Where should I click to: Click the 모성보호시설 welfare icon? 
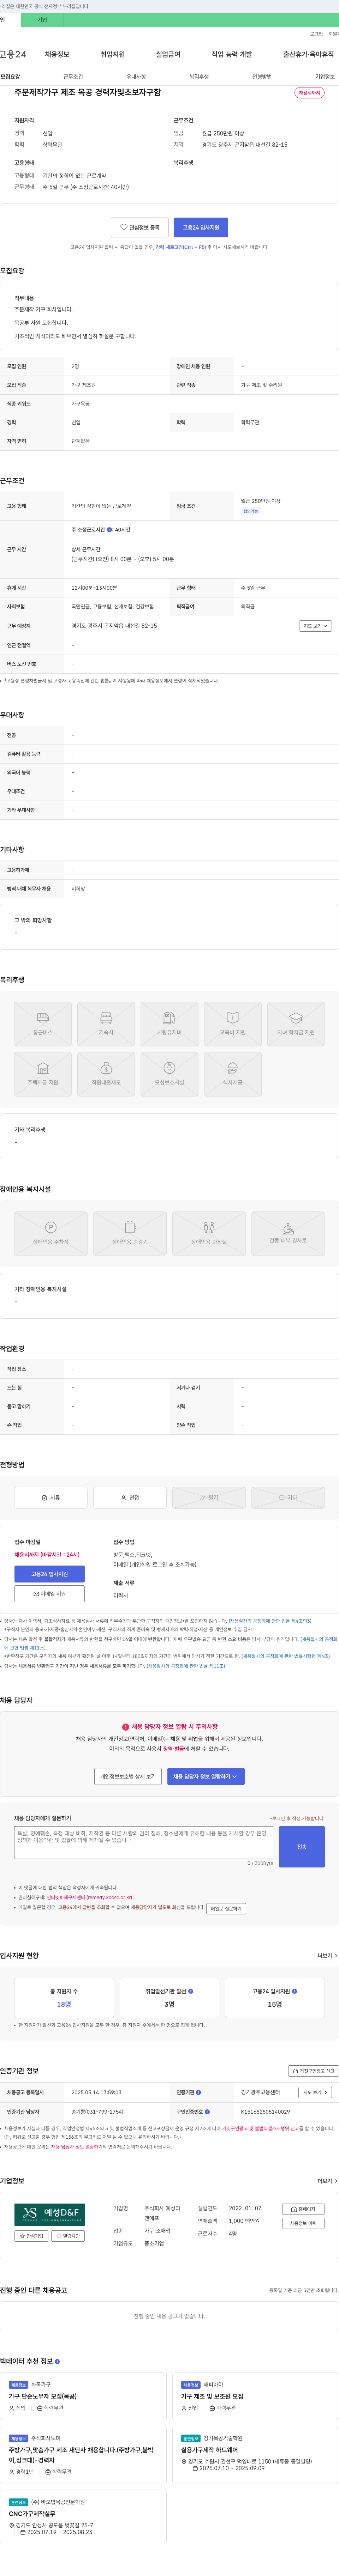click(x=169, y=1074)
